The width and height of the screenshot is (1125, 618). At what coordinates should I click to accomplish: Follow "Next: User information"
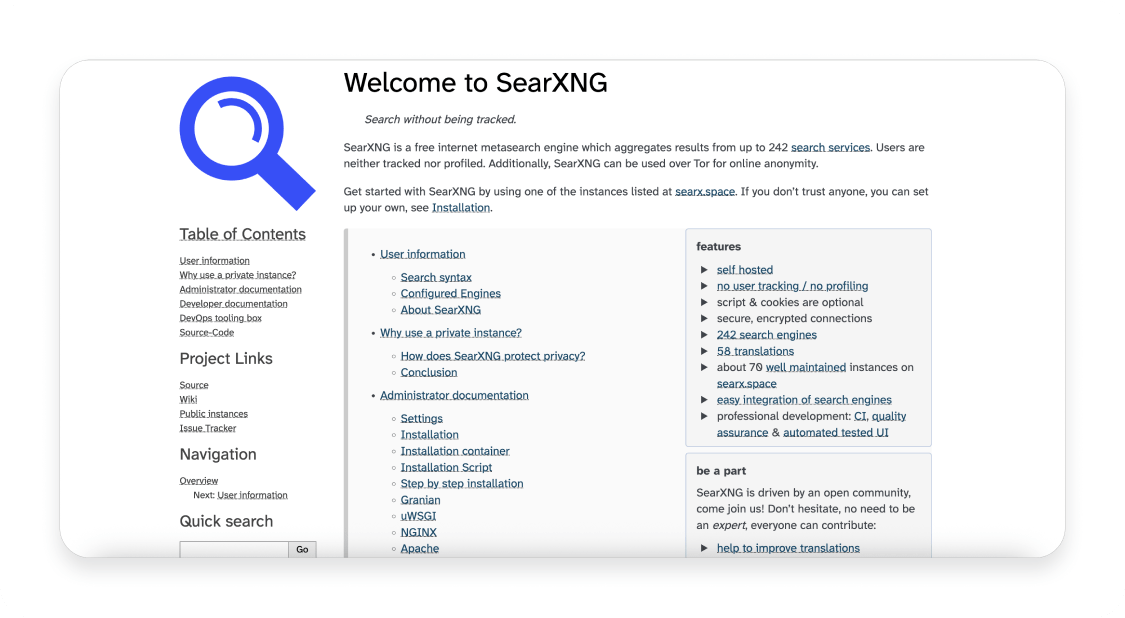(252, 494)
